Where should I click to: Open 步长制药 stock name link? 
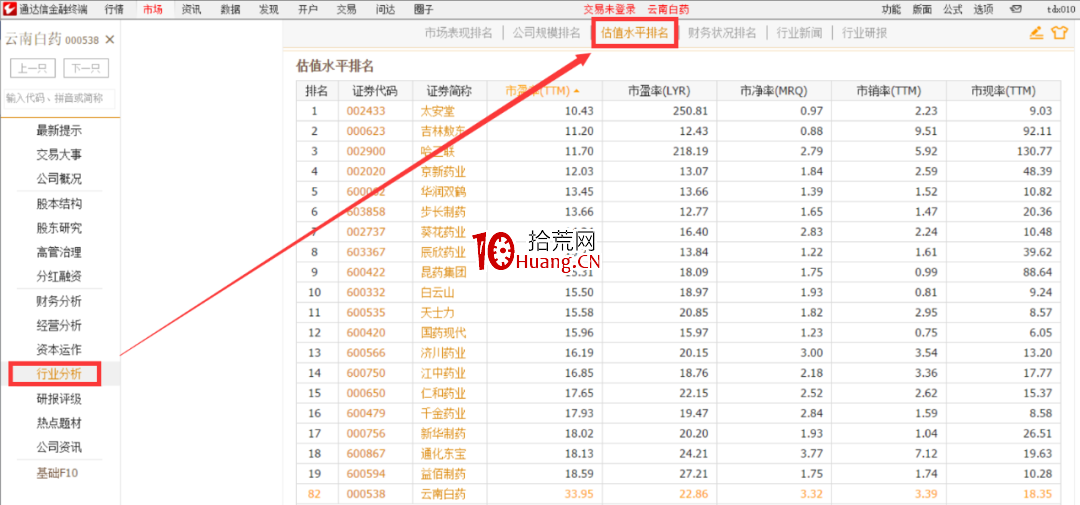(443, 212)
